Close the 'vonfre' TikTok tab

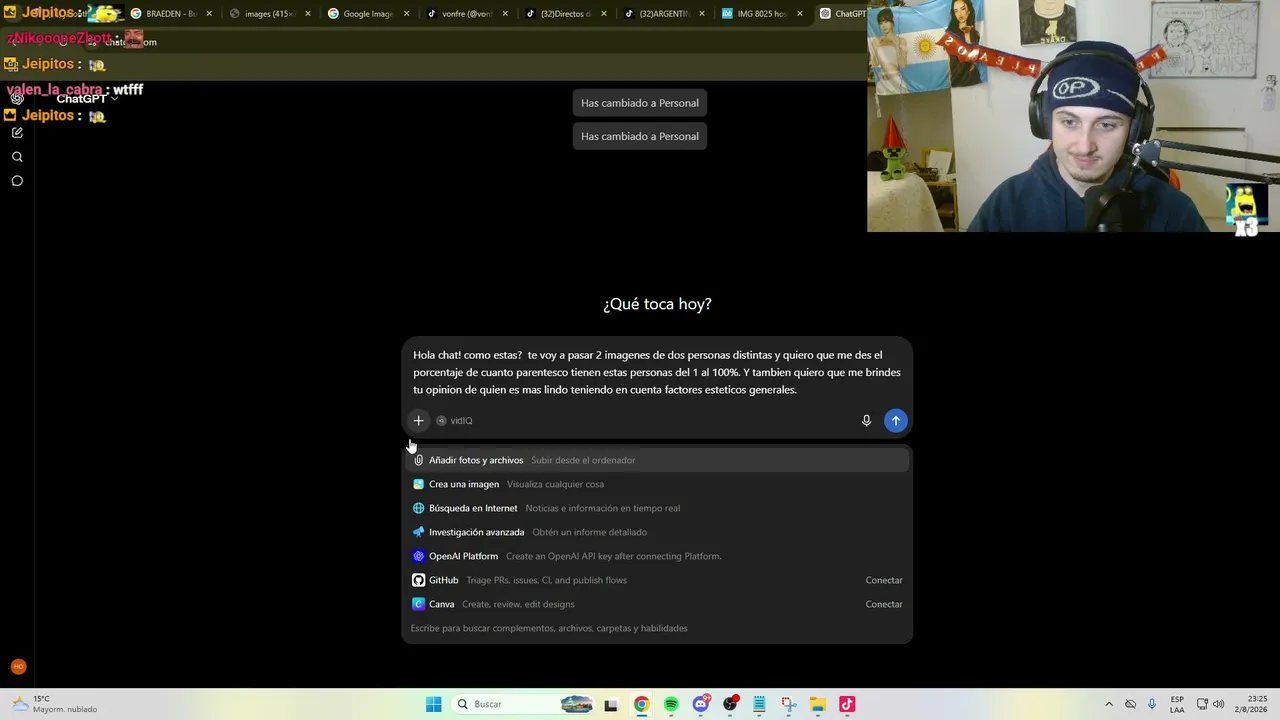[x=506, y=14]
